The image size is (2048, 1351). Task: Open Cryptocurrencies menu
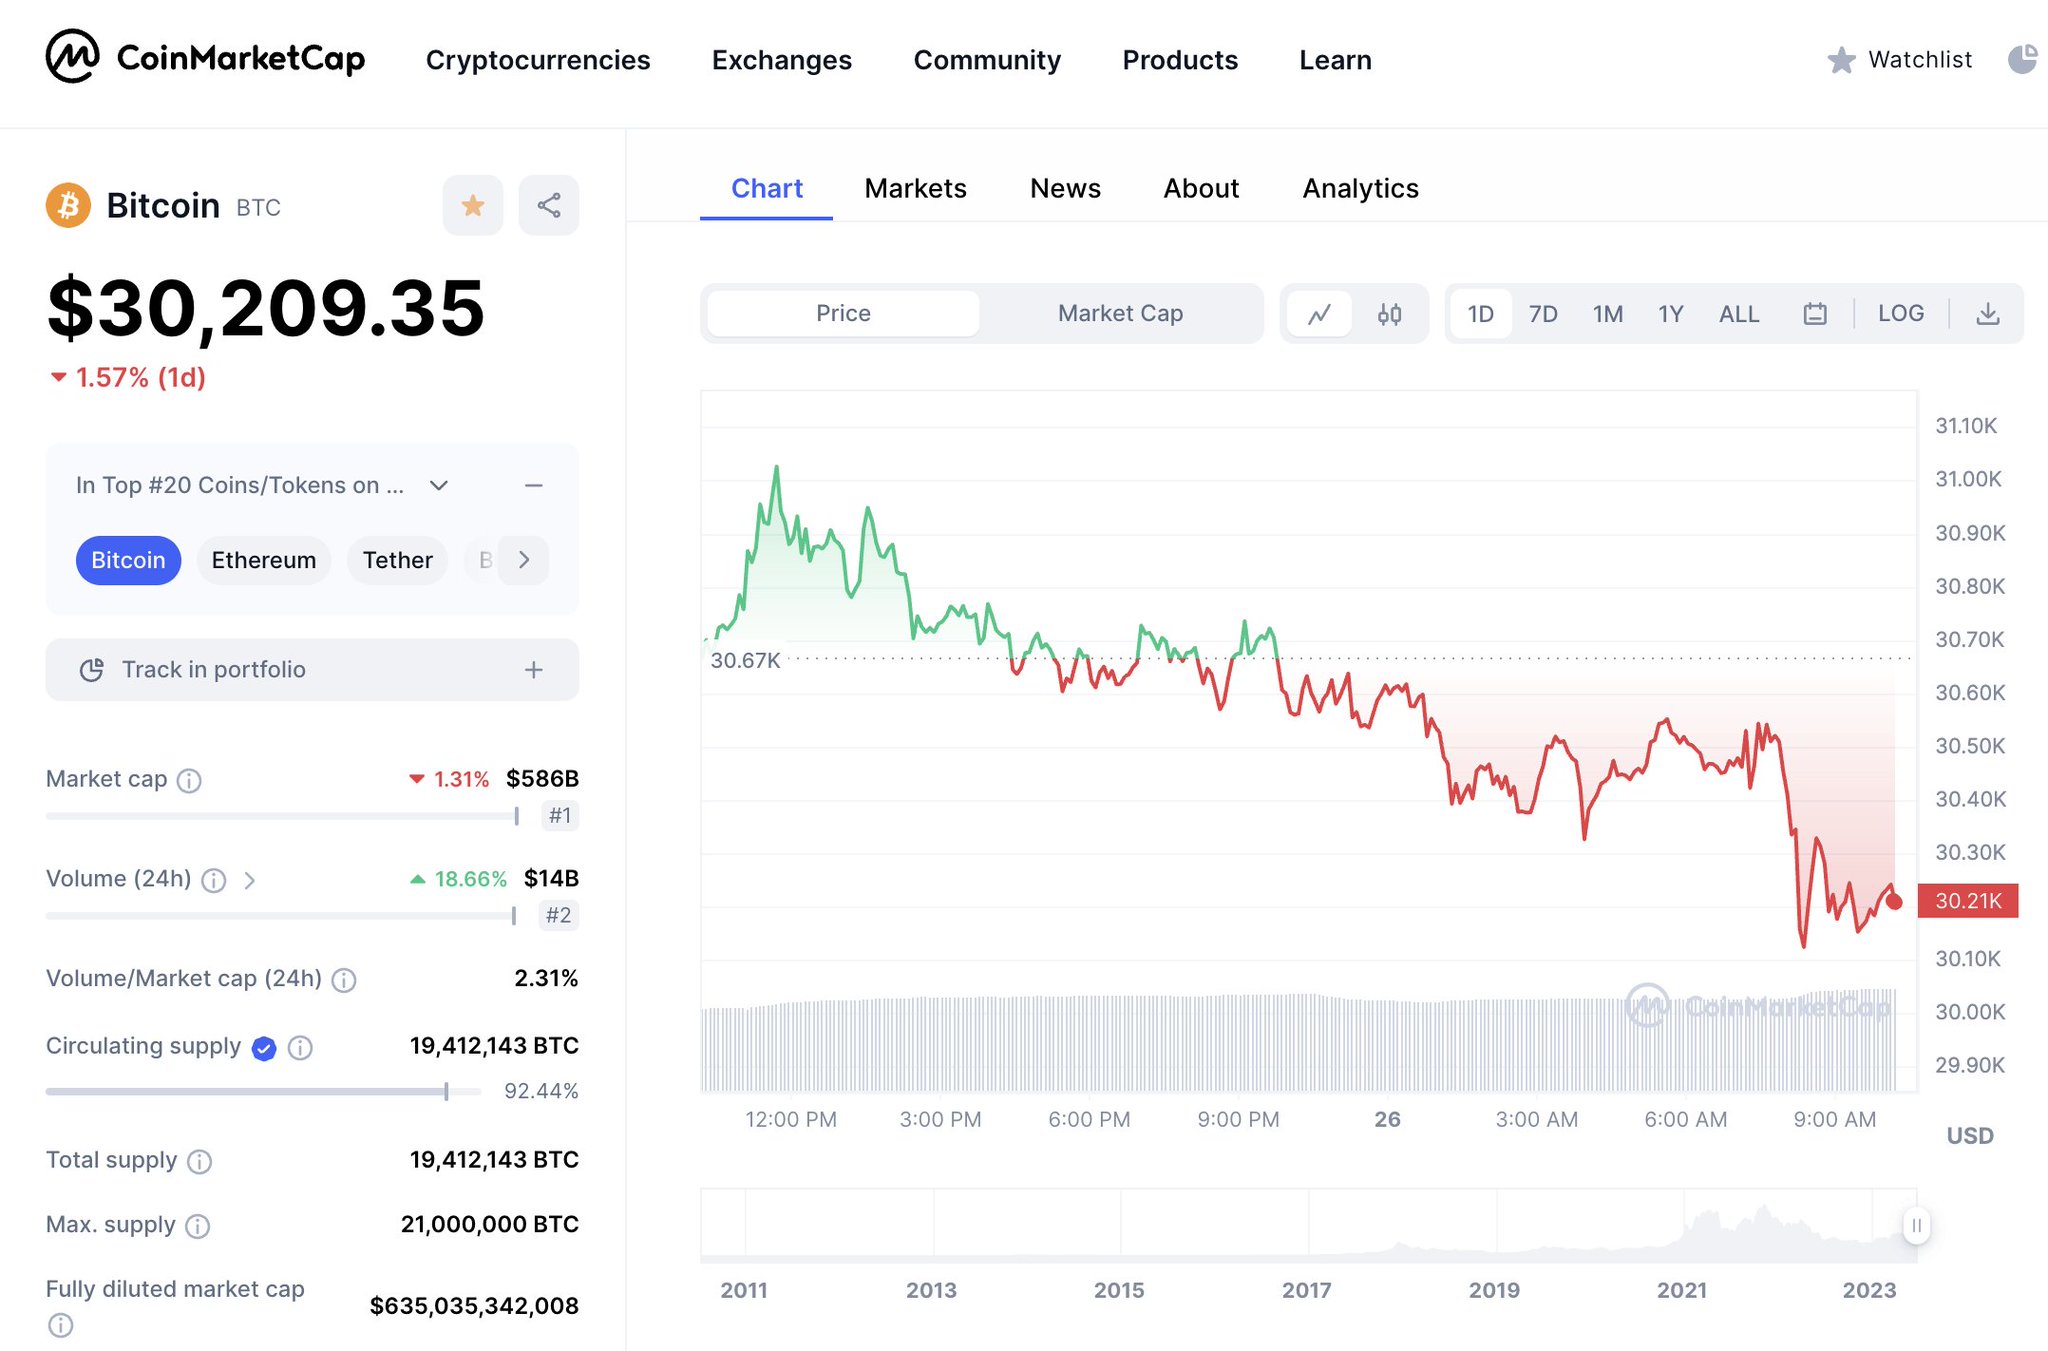[x=538, y=60]
